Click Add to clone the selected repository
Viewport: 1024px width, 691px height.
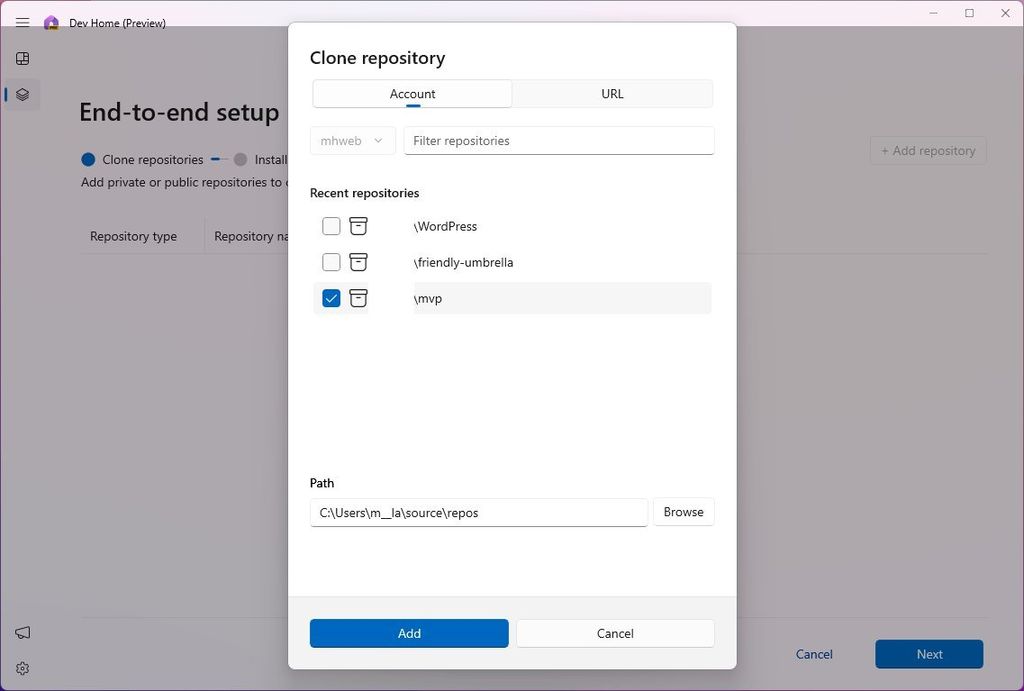(x=409, y=633)
